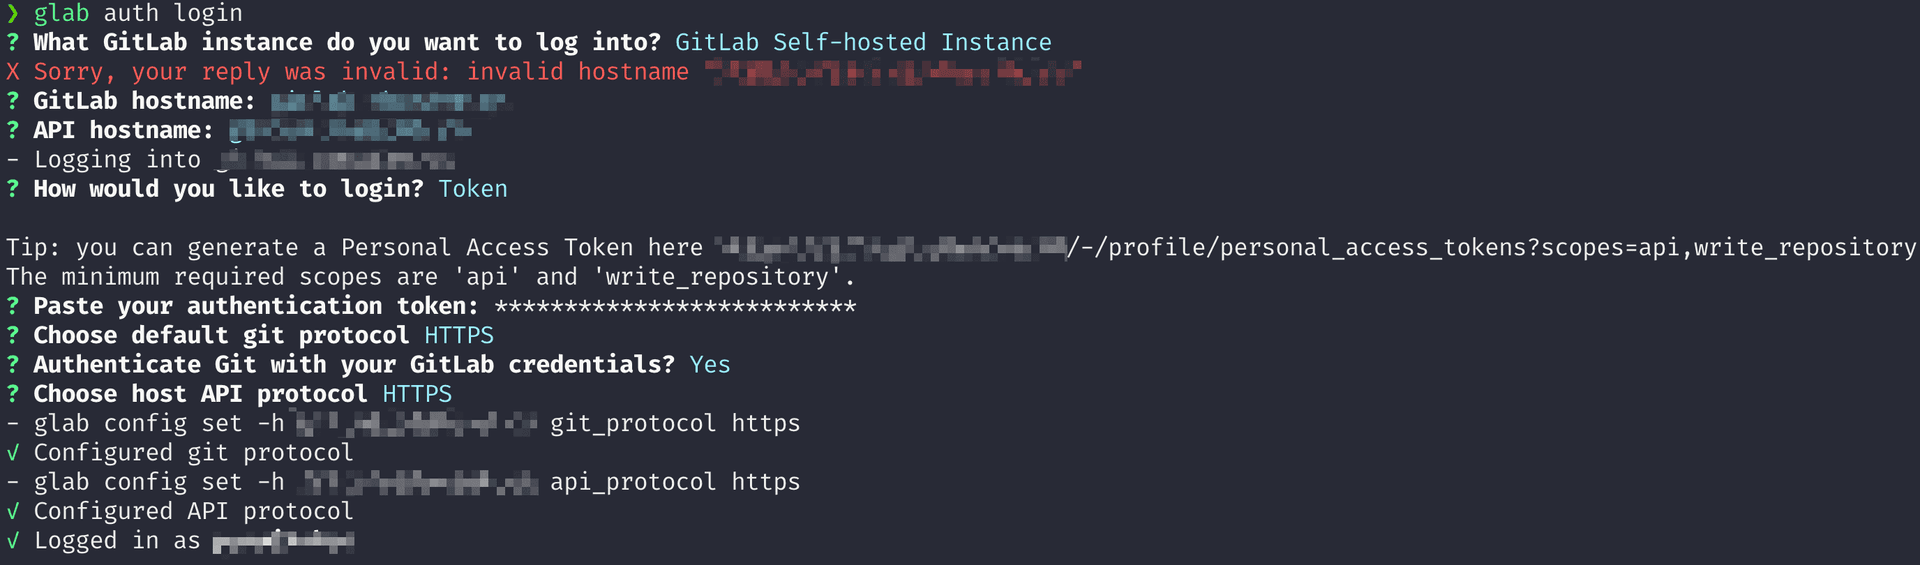Click the 'GitLab Self-hosted Instance' answer
This screenshot has width=1920, height=565.
pos(863,43)
